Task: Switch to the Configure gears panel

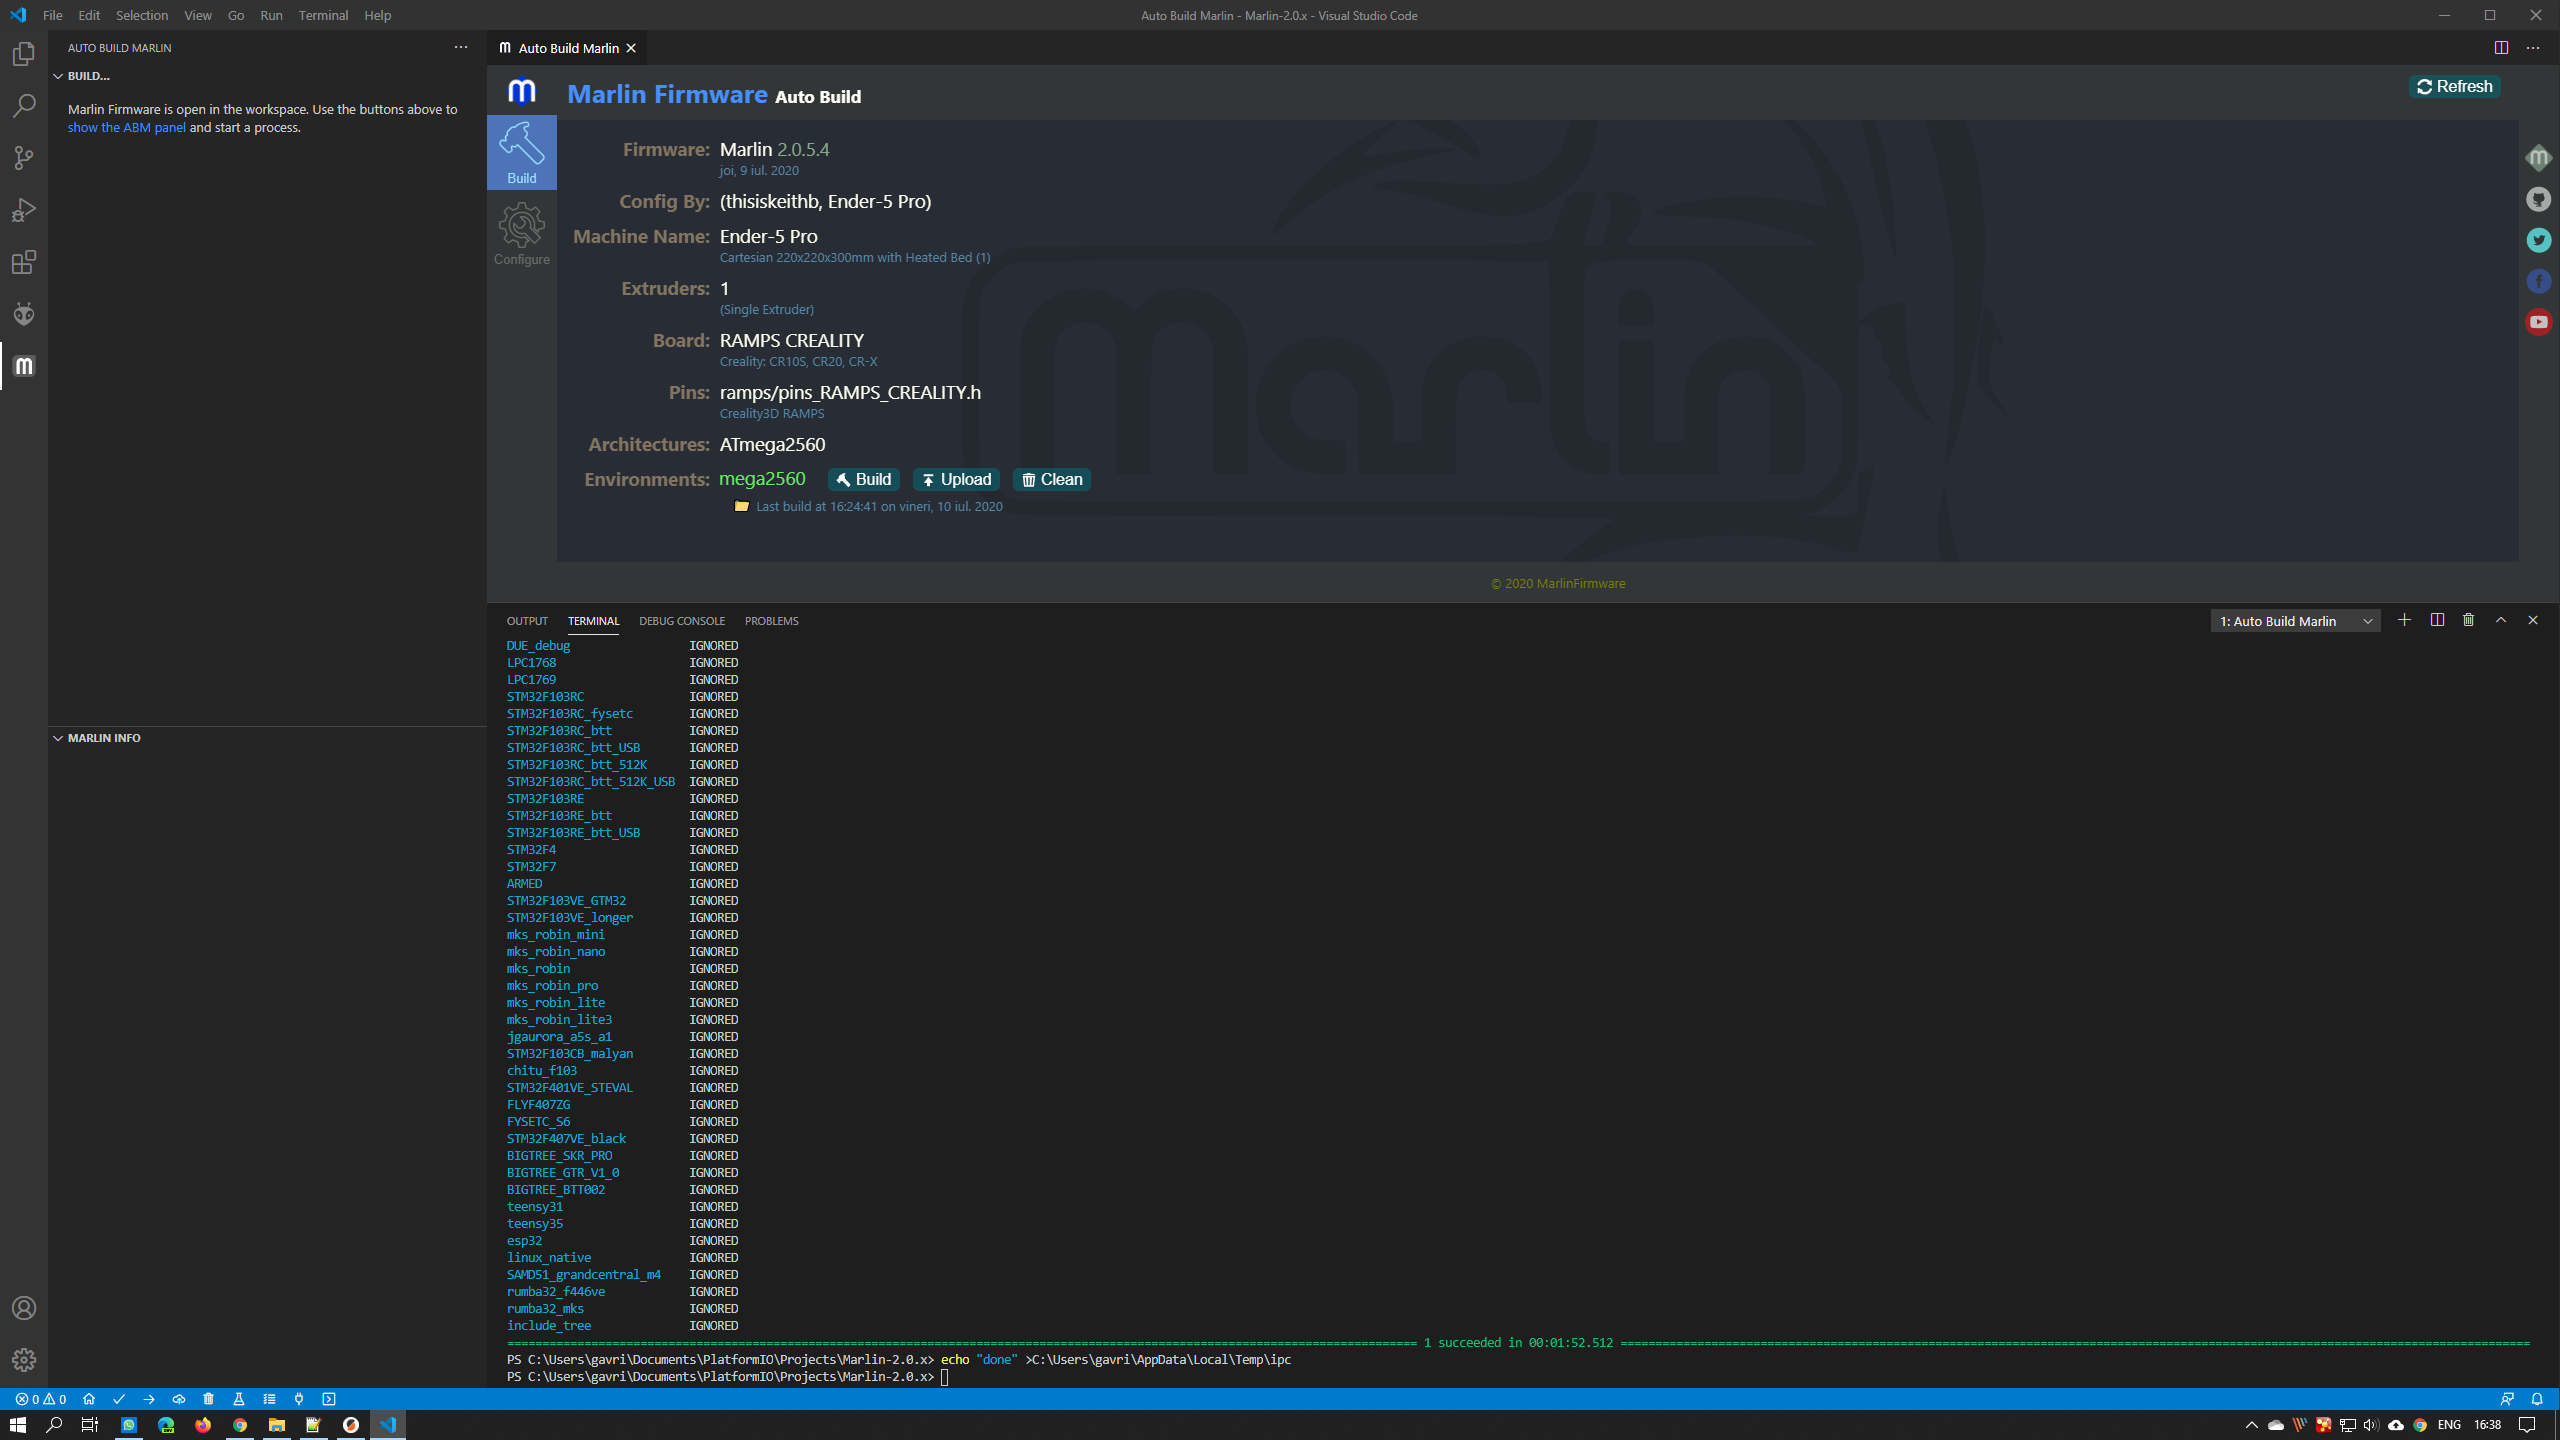Action: (x=522, y=234)
